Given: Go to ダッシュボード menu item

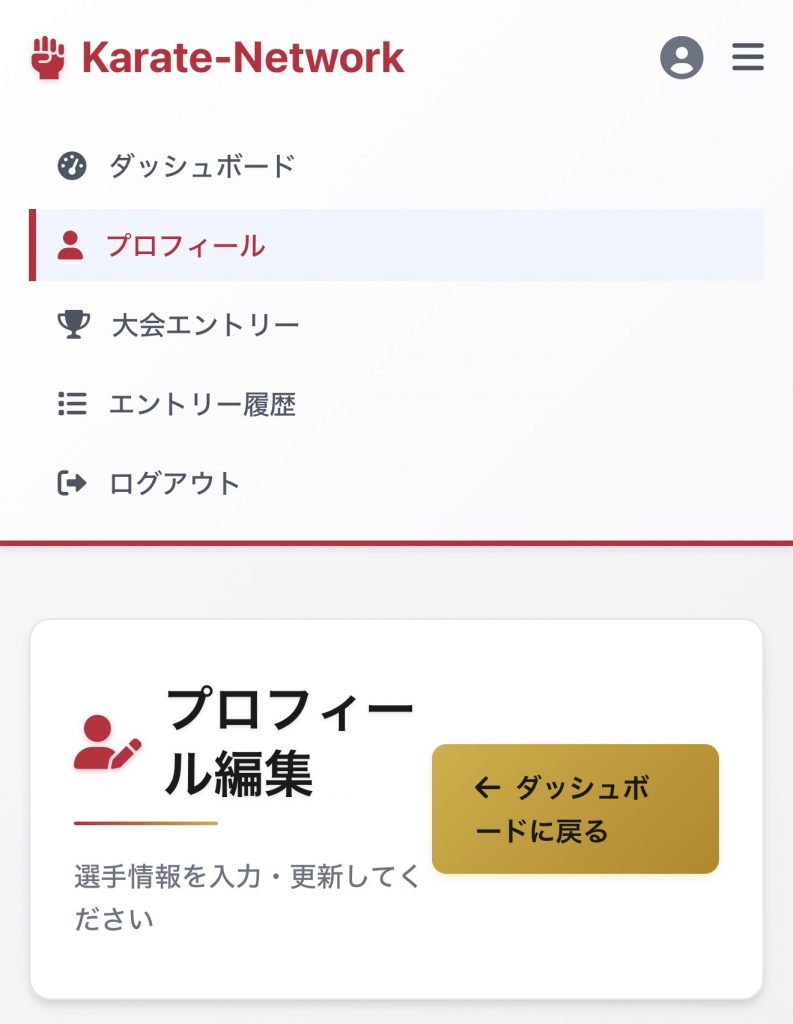Looking at the screenshot, I should click(x=201, y=166).
